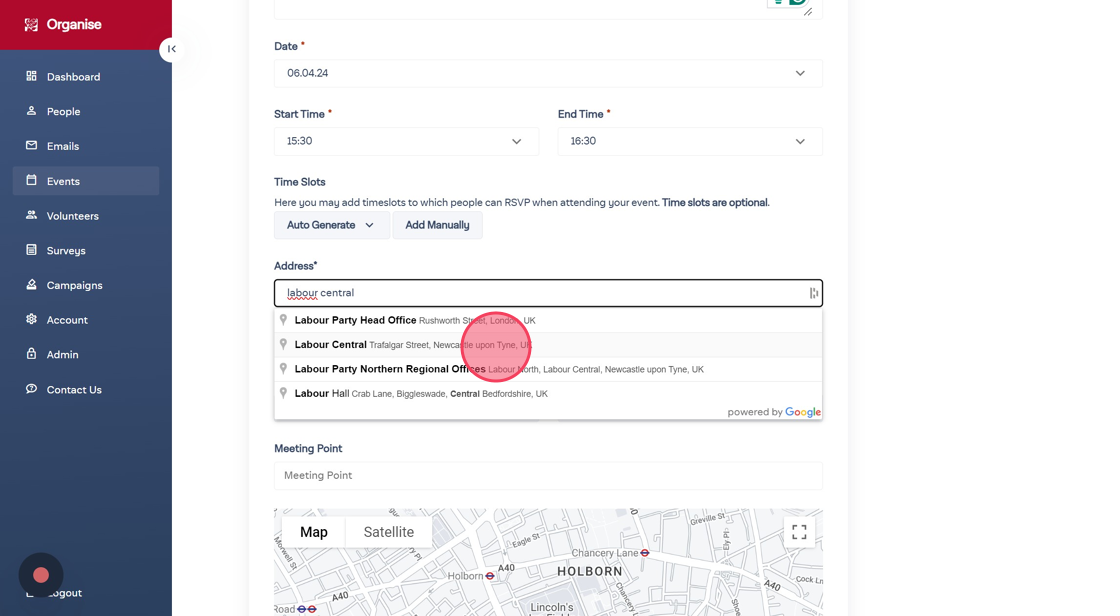Click the Emails envelope icon

[31, 145]
